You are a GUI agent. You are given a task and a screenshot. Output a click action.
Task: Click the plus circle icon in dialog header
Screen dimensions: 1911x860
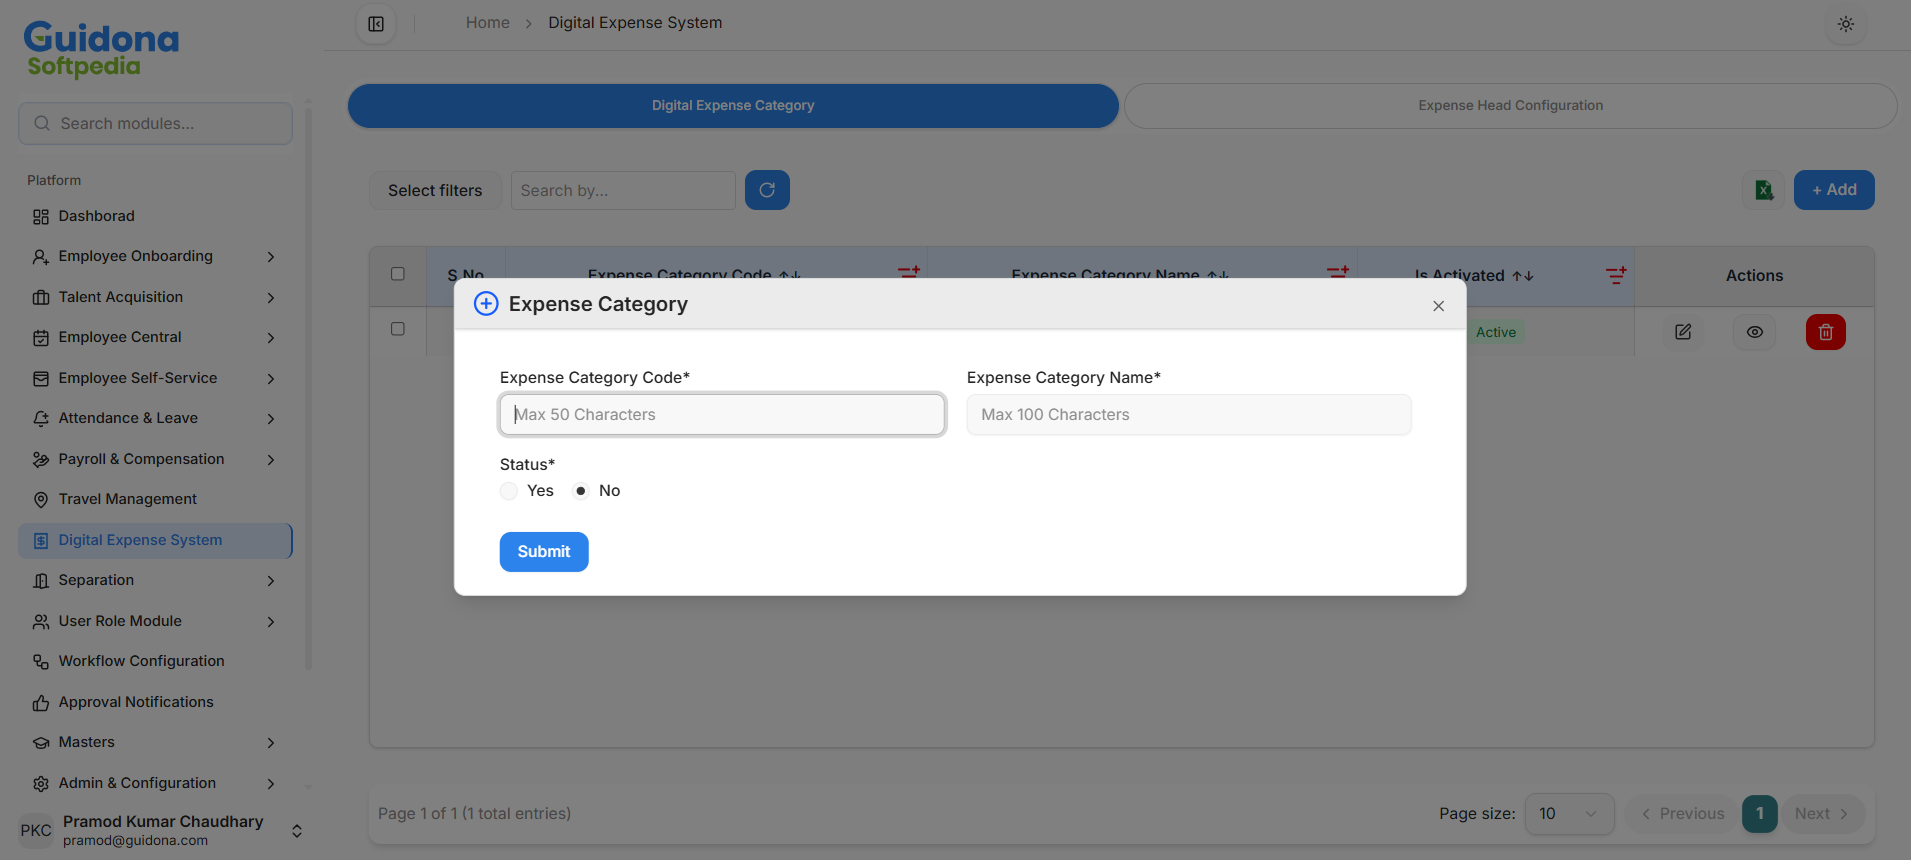pos(486,304)
